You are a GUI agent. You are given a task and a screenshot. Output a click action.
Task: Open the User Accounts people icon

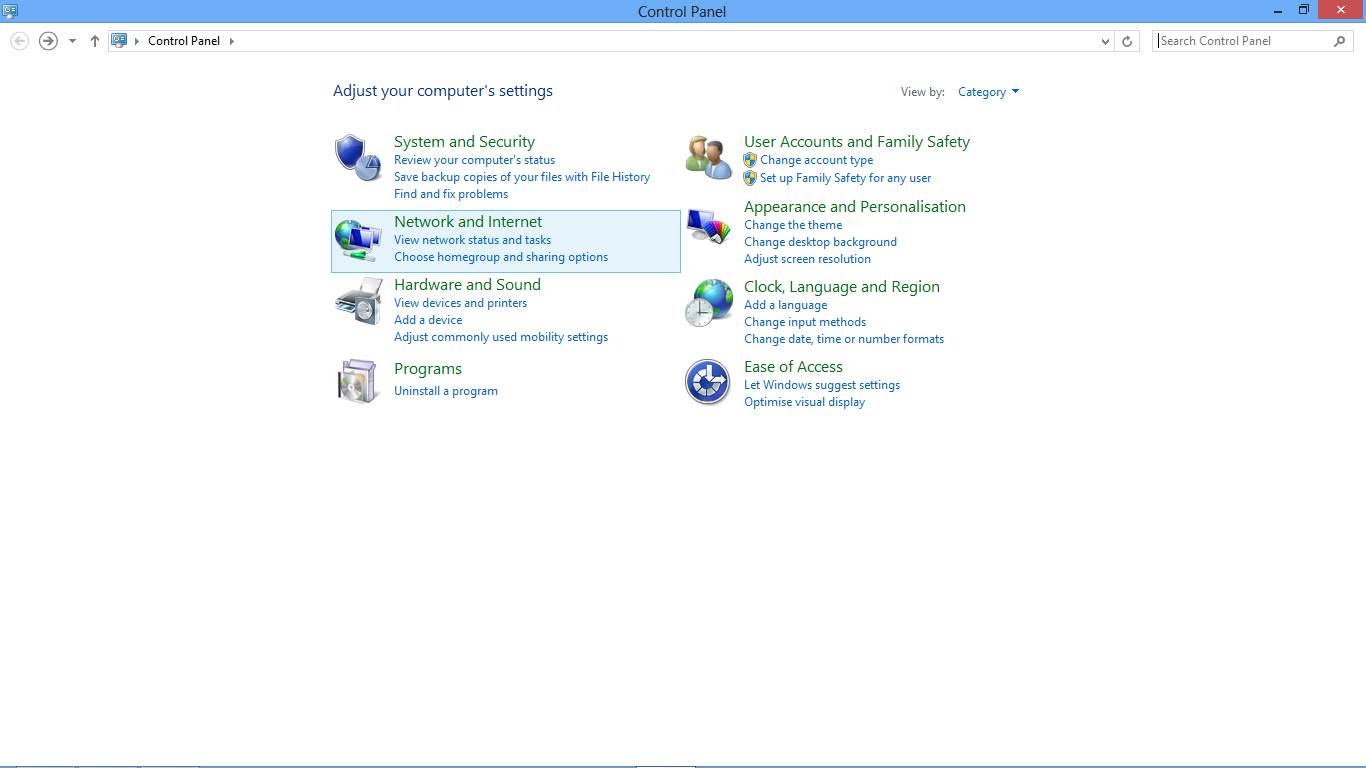point(708,158)
